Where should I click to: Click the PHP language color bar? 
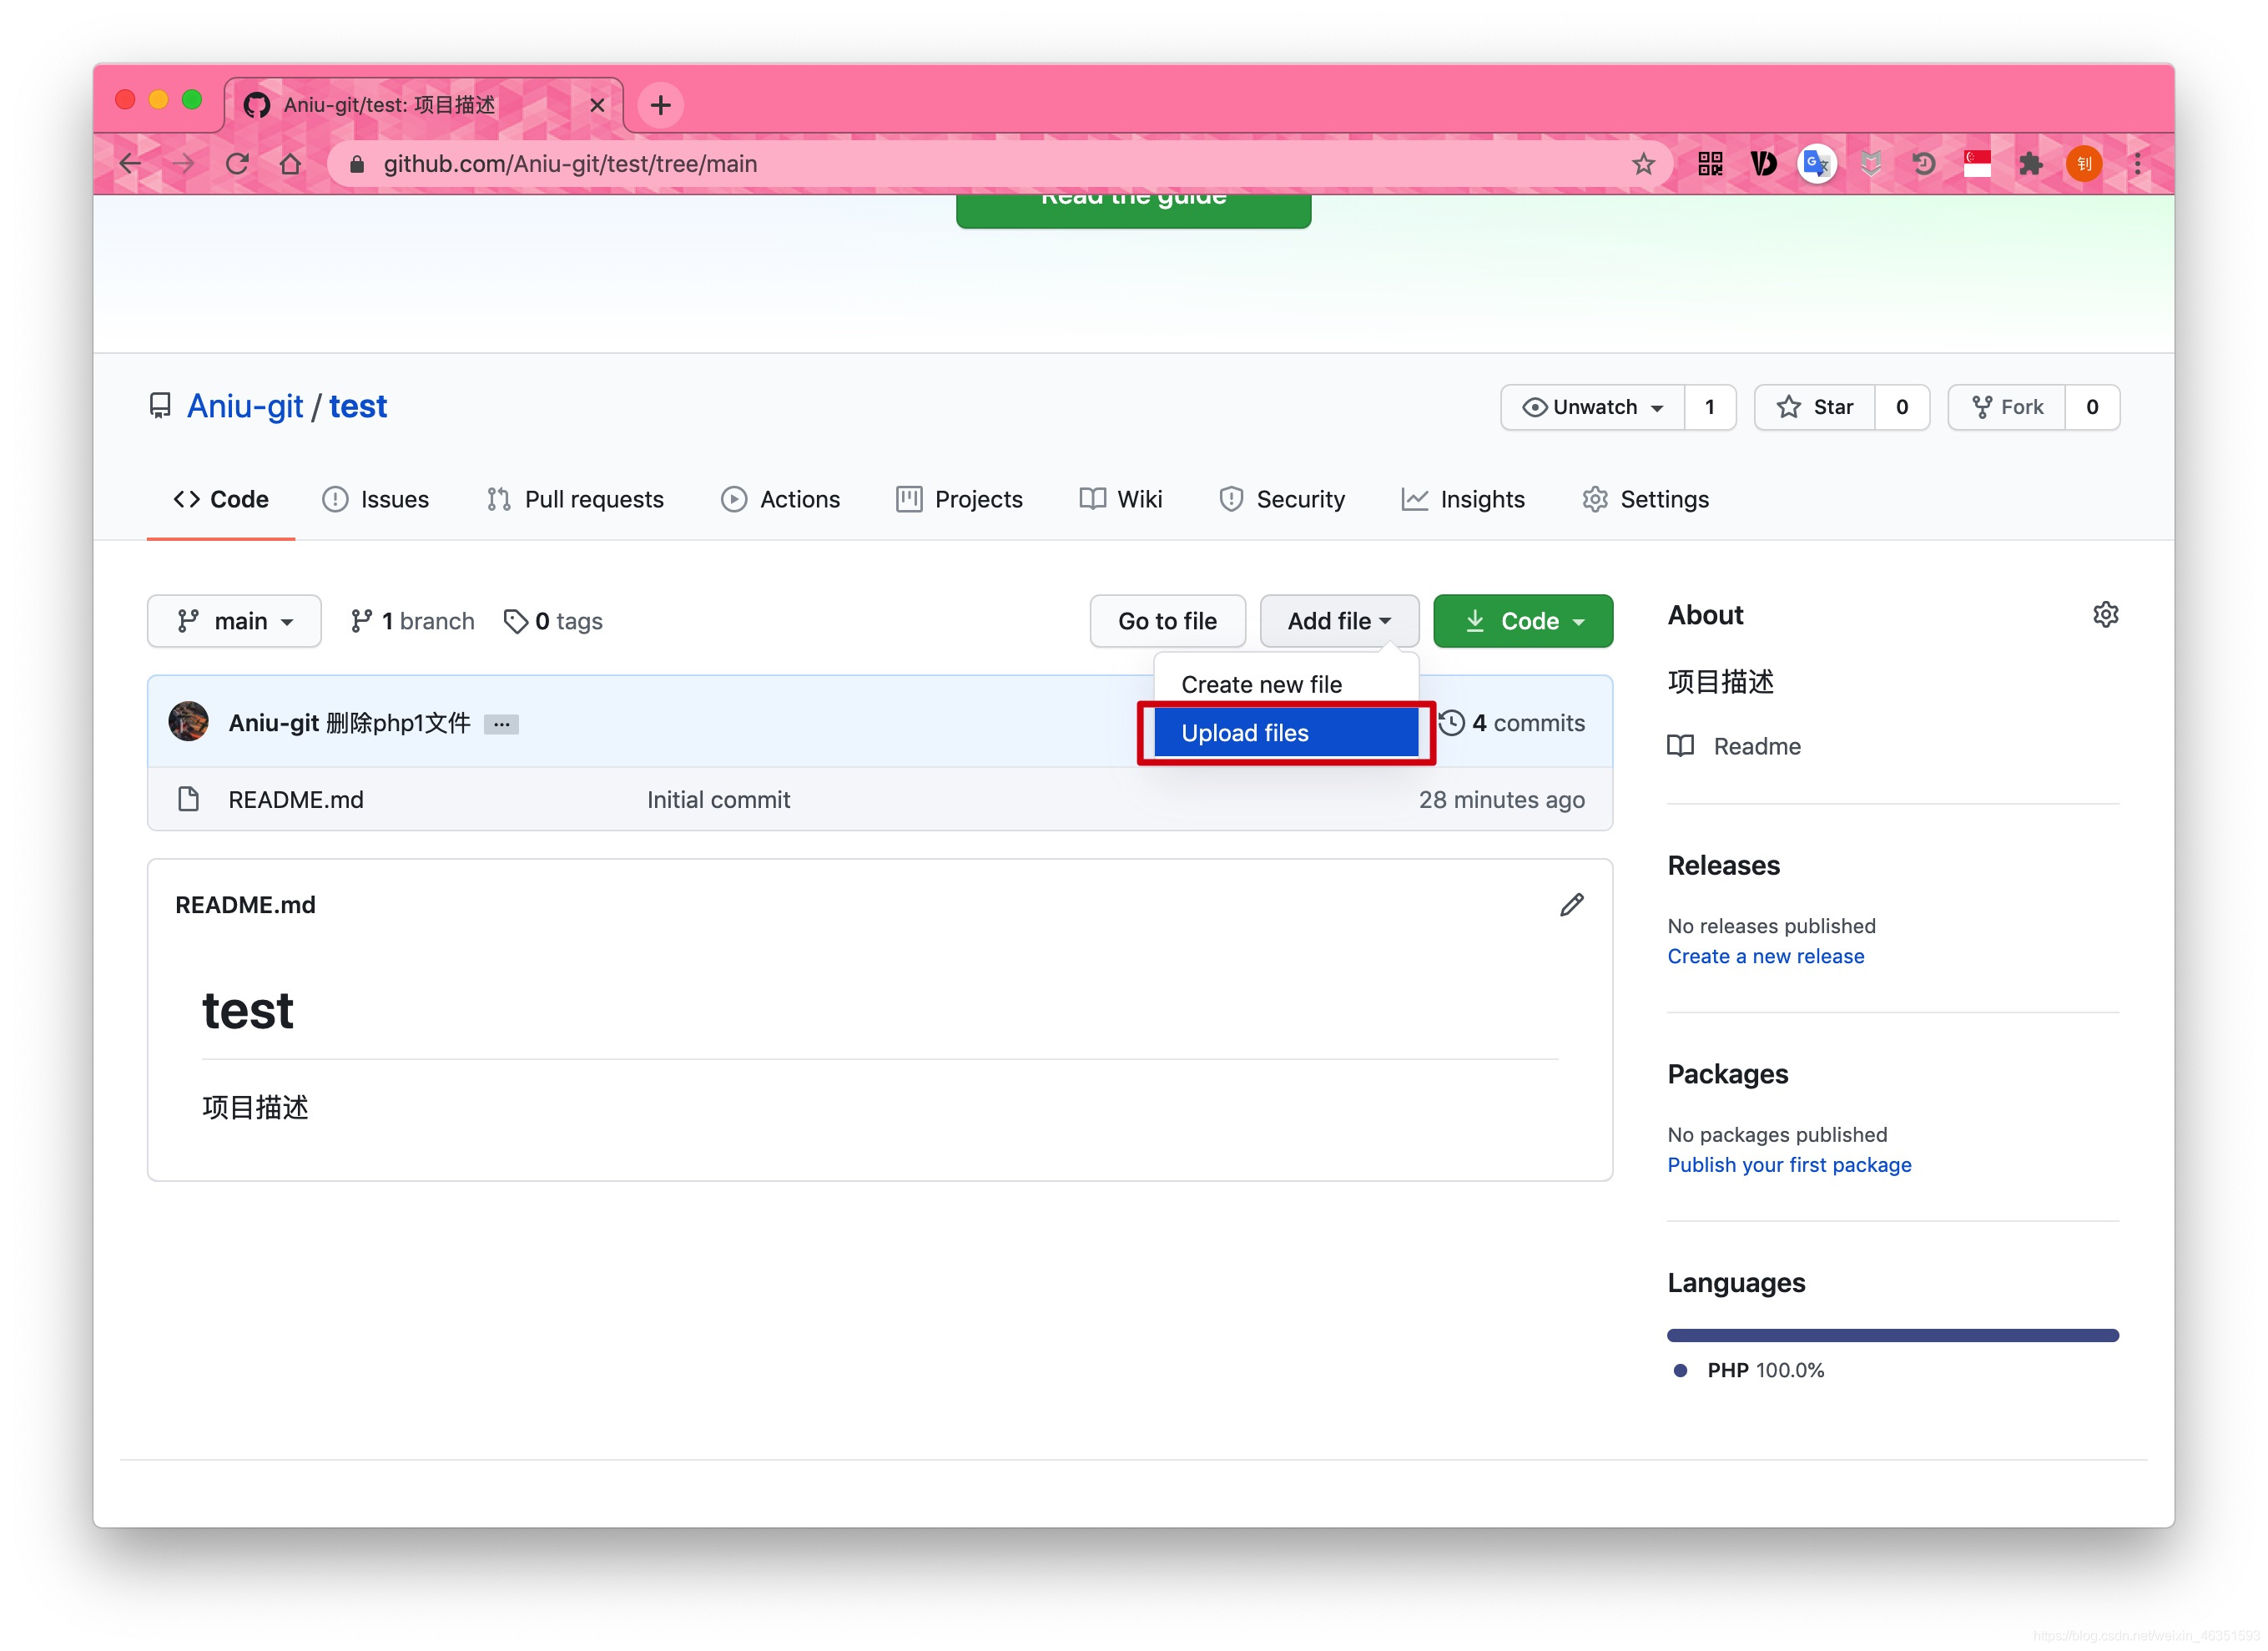1892,1335
